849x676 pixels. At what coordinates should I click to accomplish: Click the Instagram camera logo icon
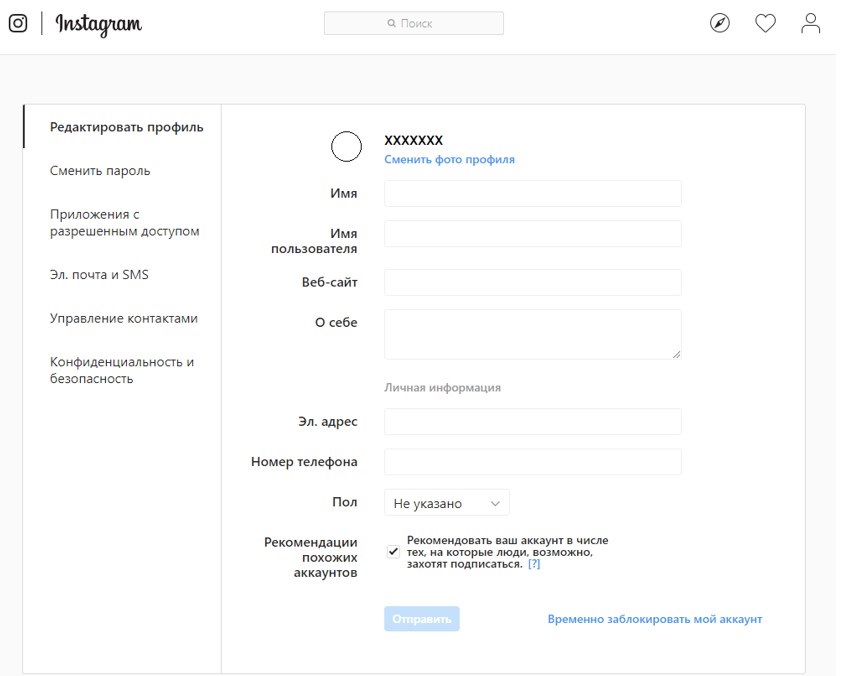(18, 23)
